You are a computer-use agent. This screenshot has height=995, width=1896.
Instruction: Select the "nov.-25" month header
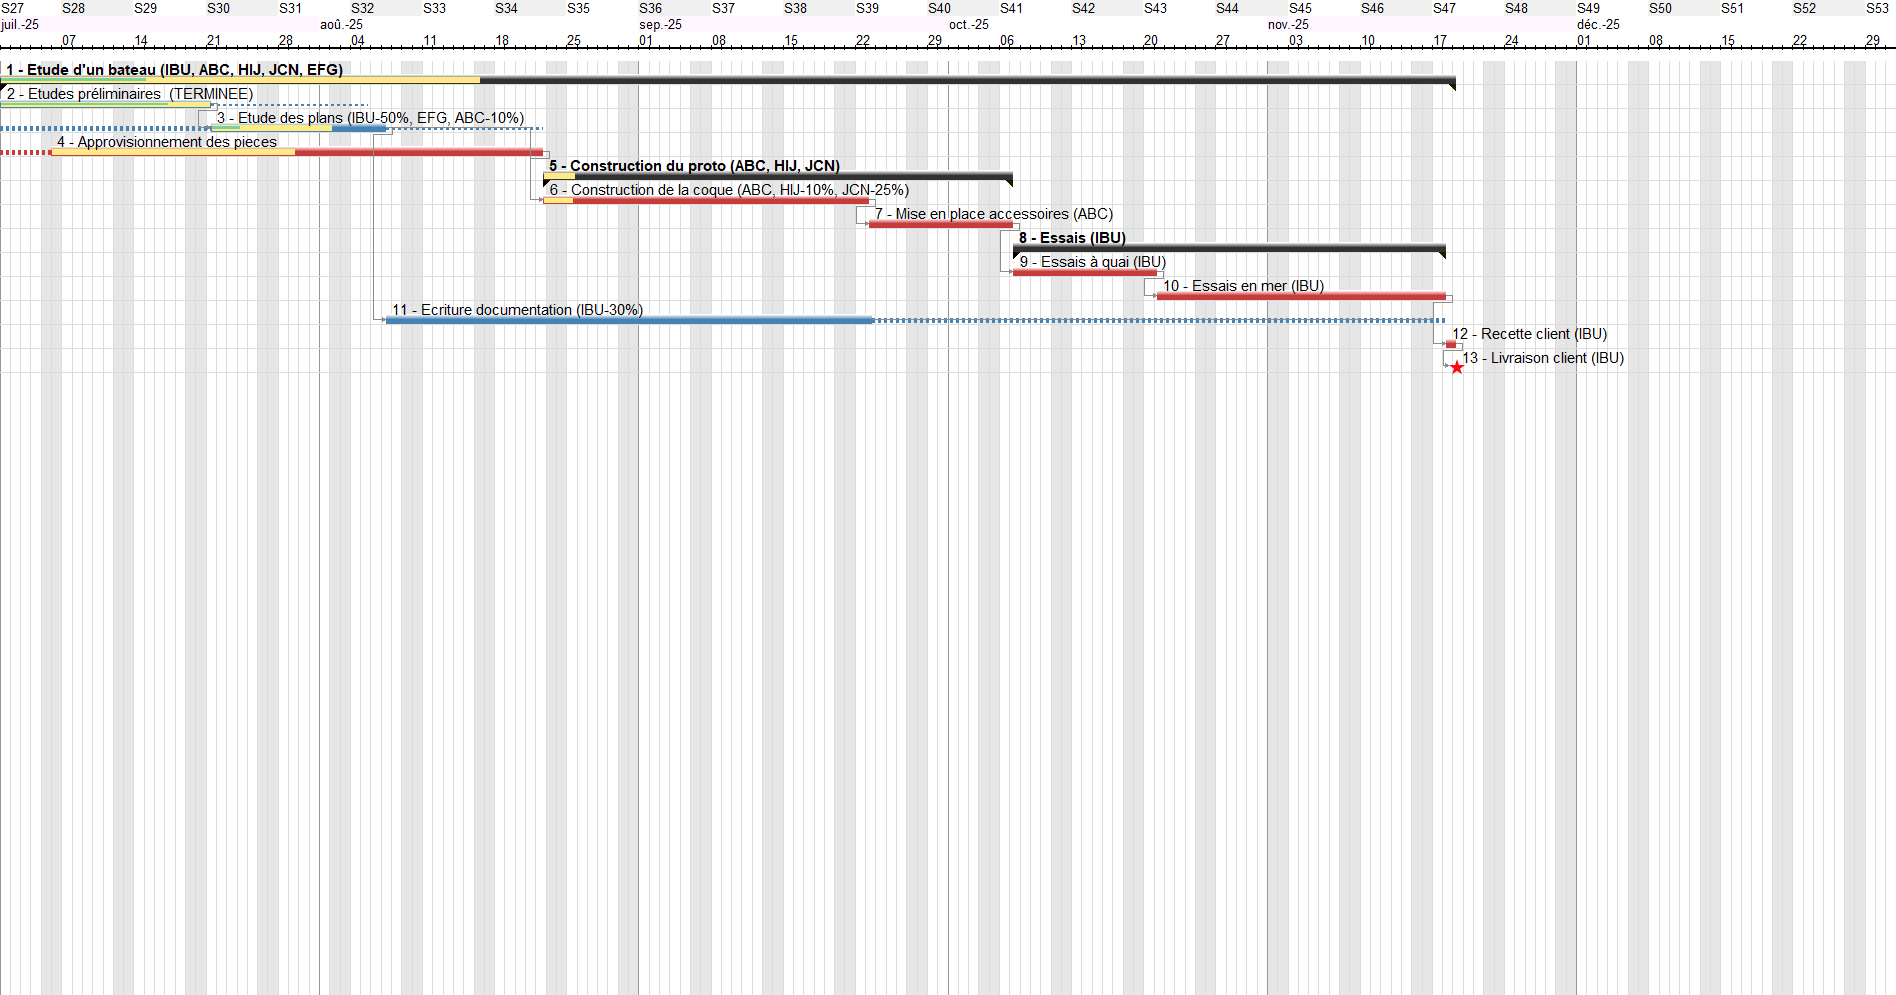point(1288,25)
